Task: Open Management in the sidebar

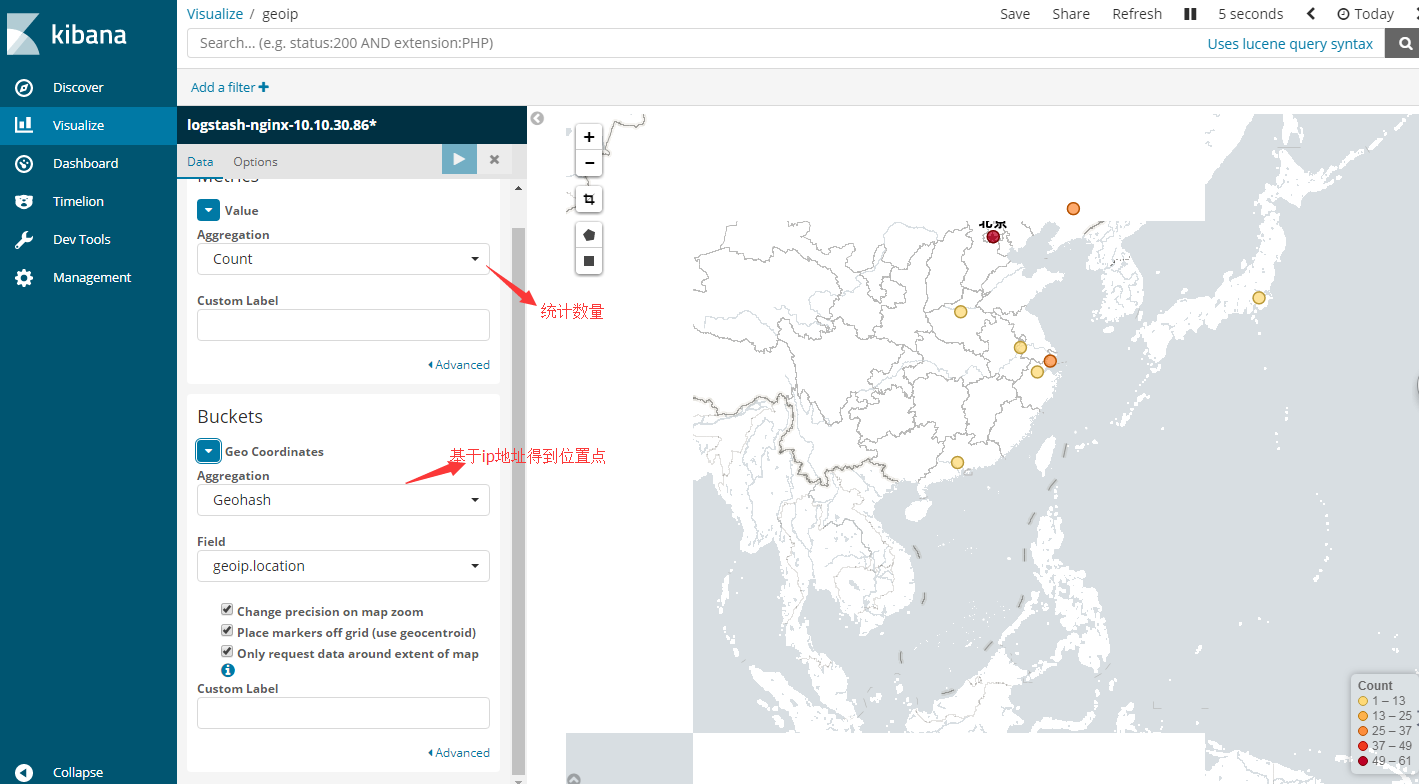Action: click(92, 278)
